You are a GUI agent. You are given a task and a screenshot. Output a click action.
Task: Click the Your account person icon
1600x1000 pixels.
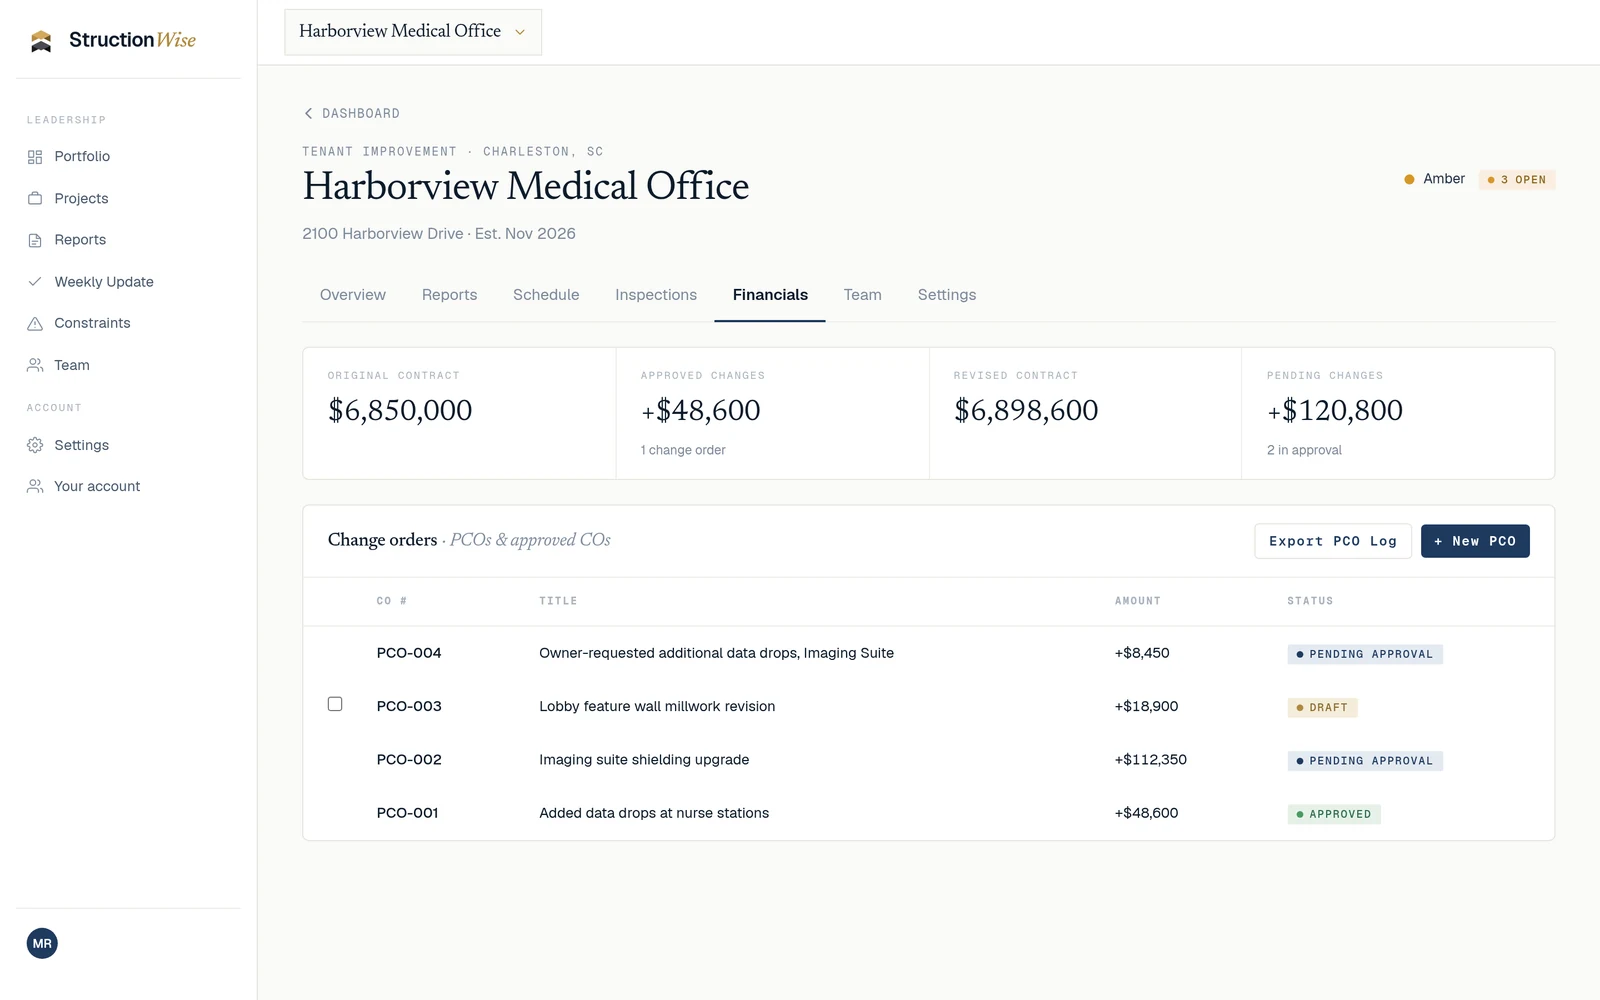pyautogui.click(x=35, y=486)
